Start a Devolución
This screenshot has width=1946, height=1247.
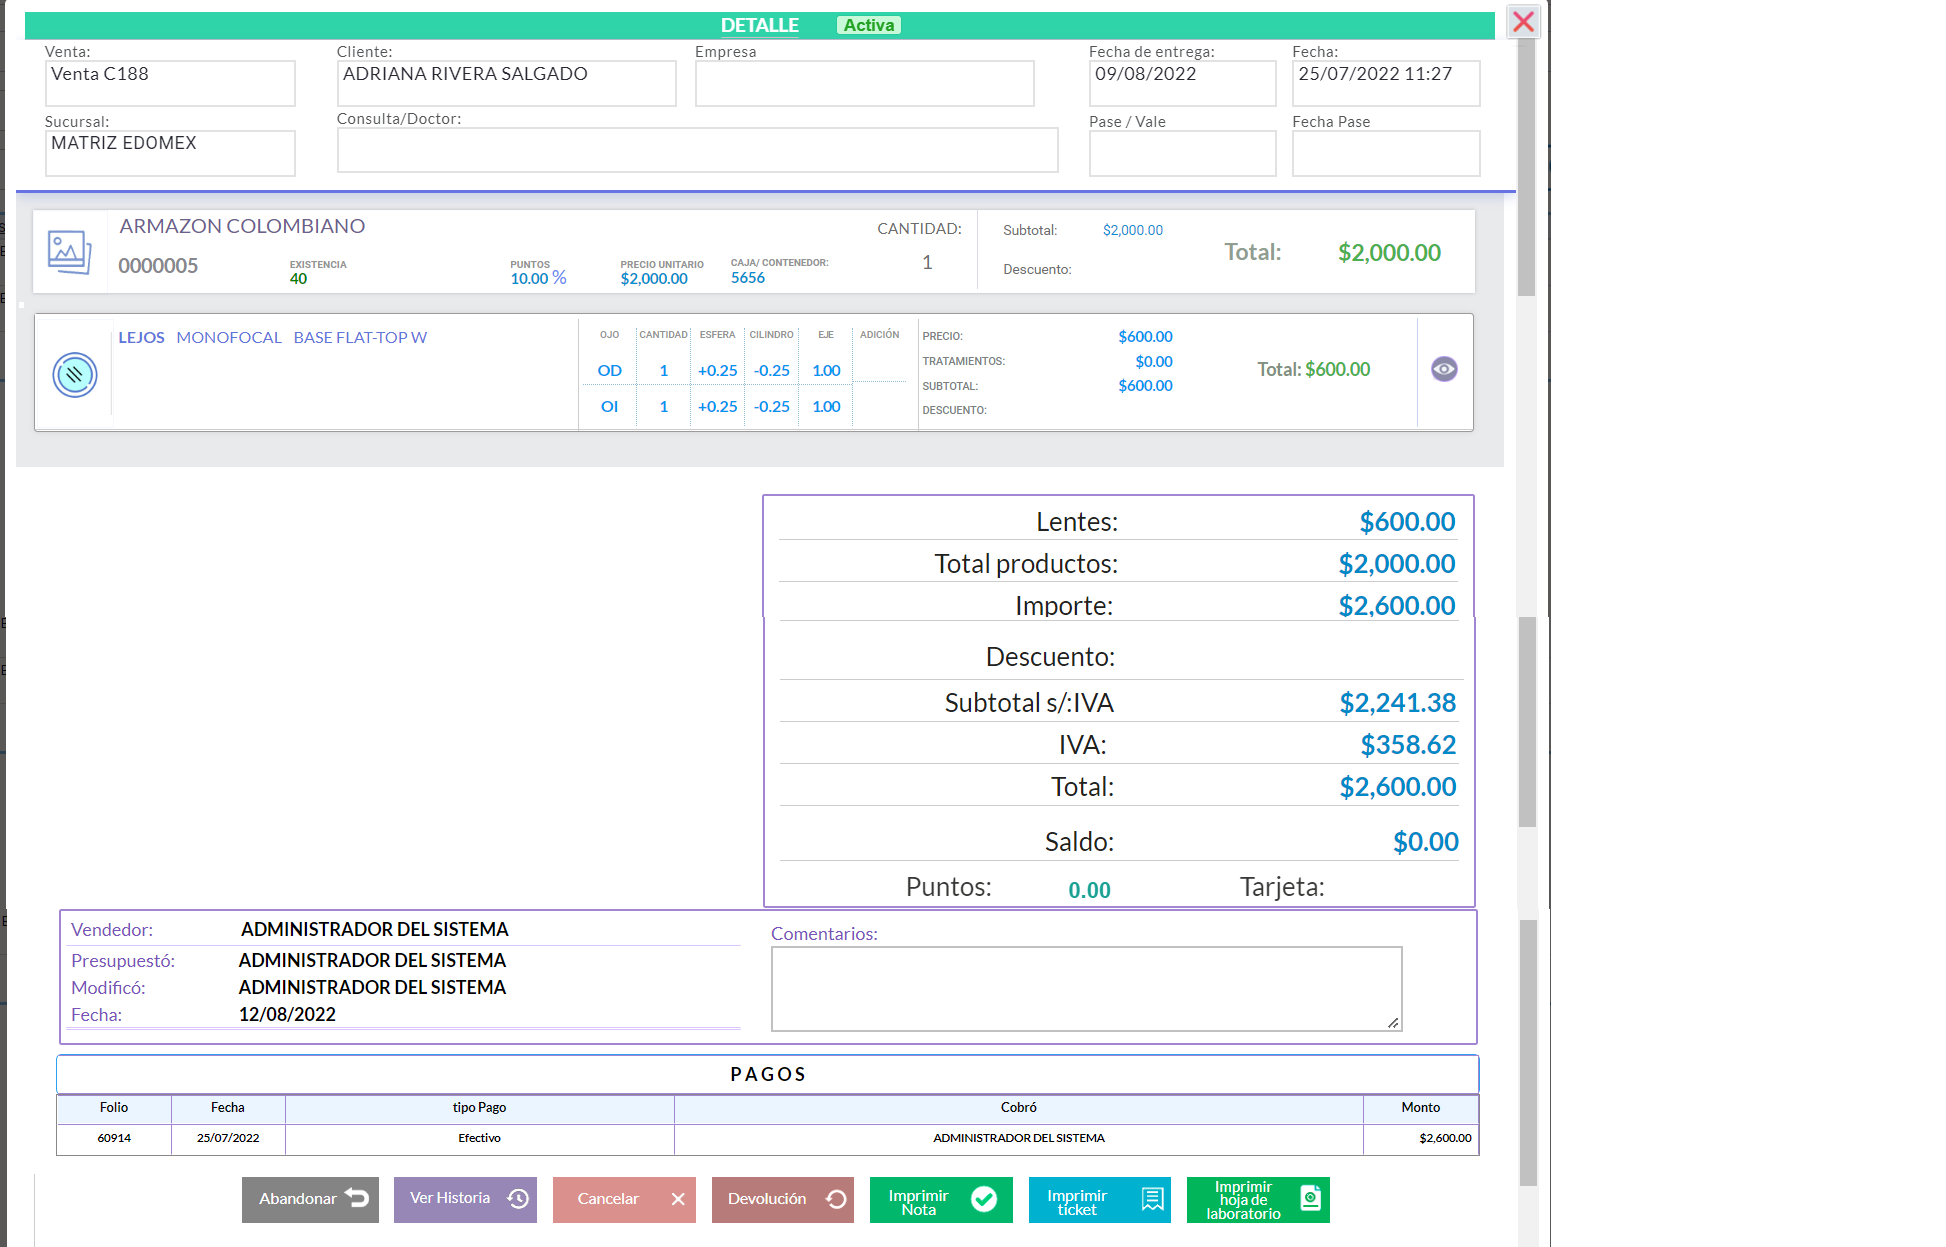coord(783,1199)
